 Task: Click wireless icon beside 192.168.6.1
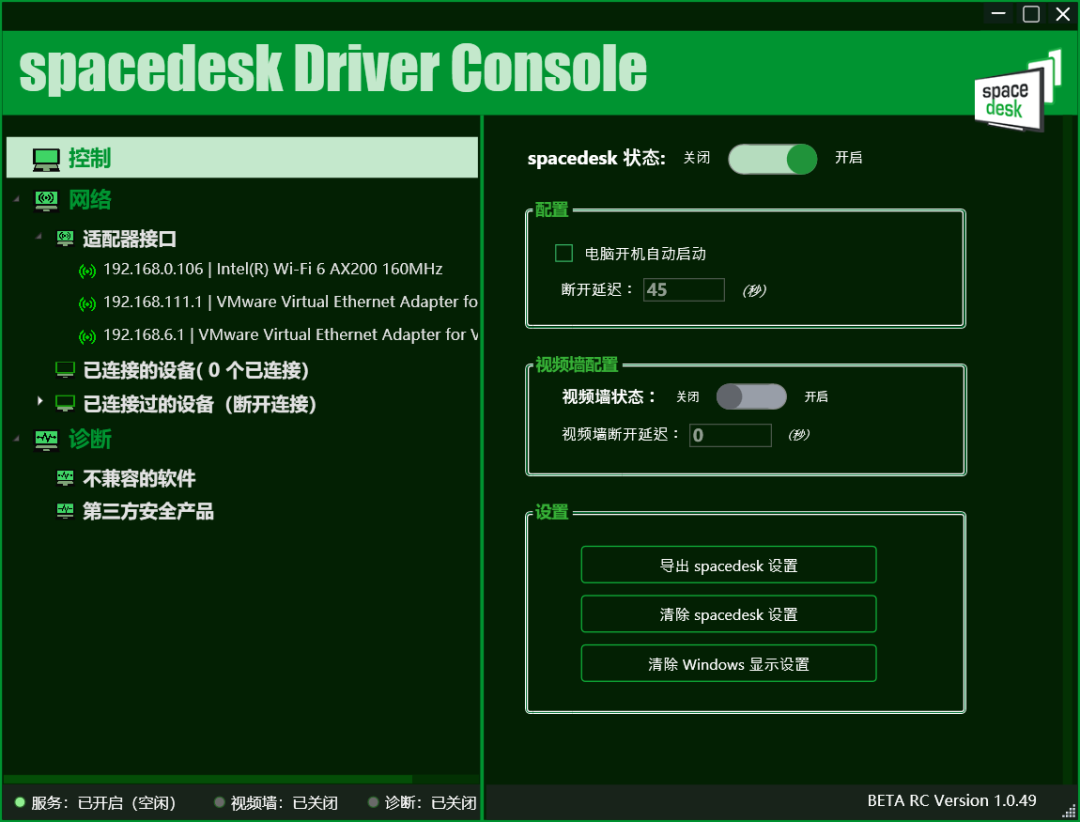[87, 336]
